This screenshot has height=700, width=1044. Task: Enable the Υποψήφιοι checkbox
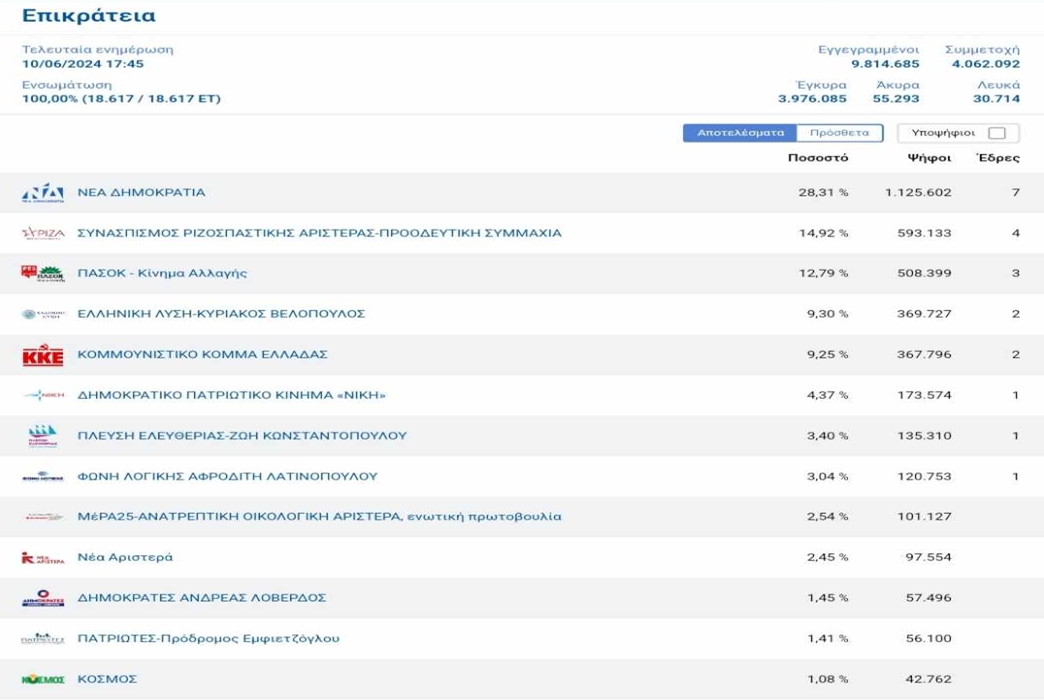996,133
